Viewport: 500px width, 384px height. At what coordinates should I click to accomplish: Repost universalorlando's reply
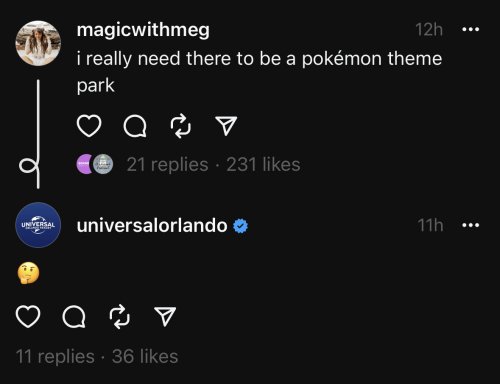(120, 317)
